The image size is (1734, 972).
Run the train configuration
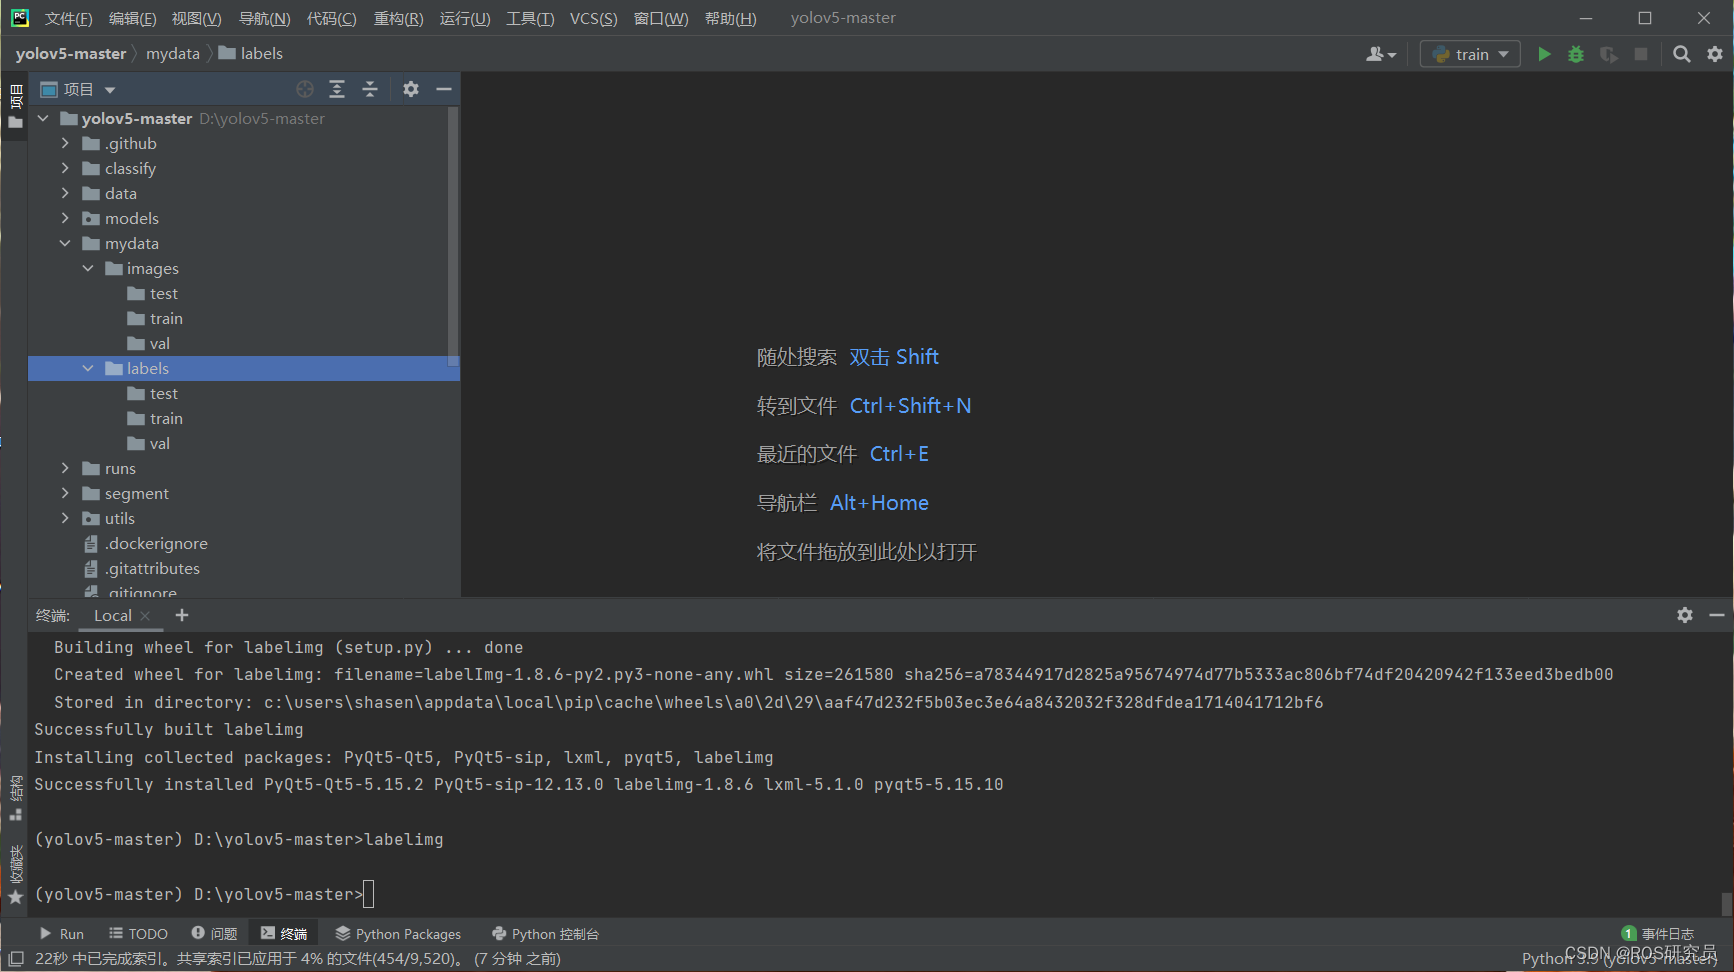(x=1544, y=54)
